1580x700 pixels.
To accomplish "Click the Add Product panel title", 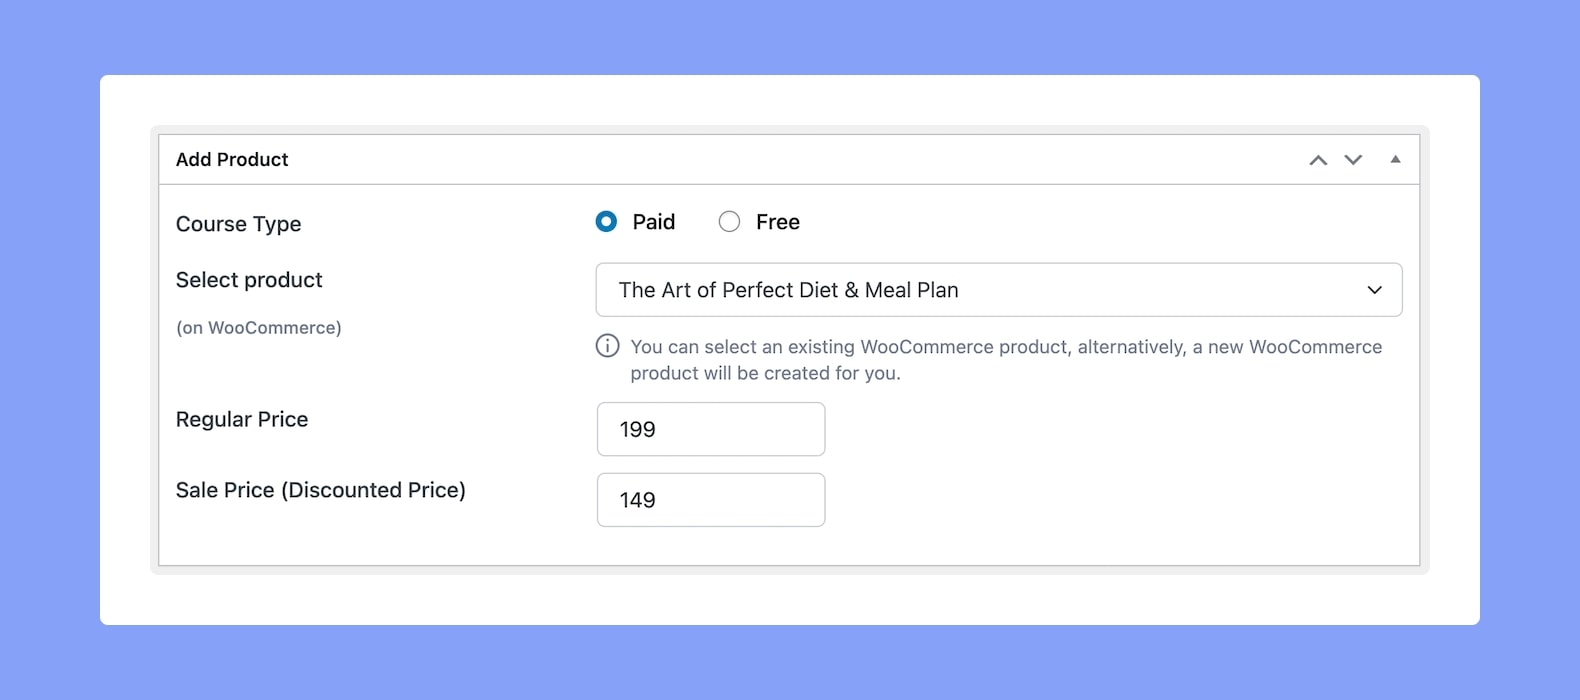I will 232,160.
